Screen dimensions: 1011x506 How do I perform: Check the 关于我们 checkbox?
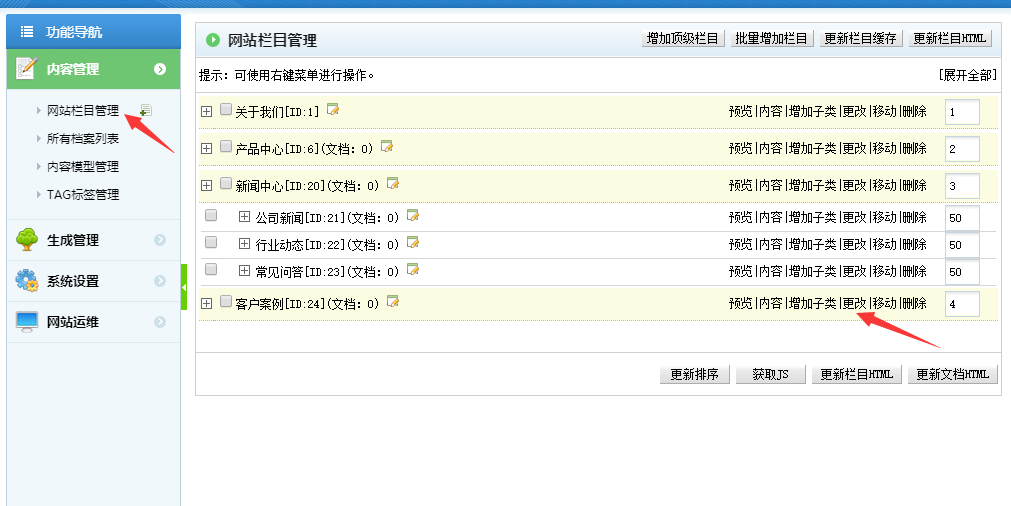(226, 110)
